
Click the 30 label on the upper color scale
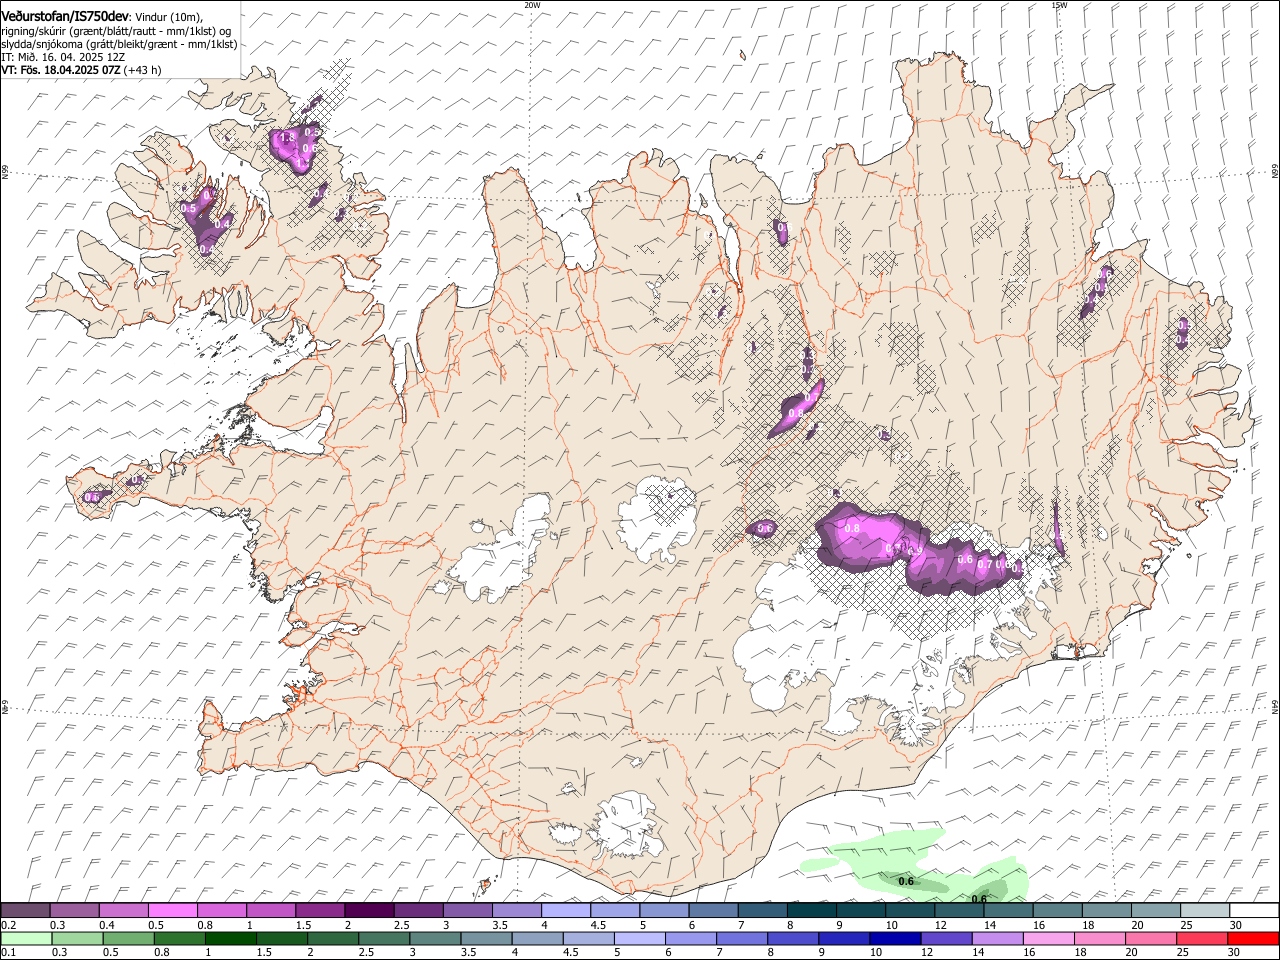point(1235,925)
